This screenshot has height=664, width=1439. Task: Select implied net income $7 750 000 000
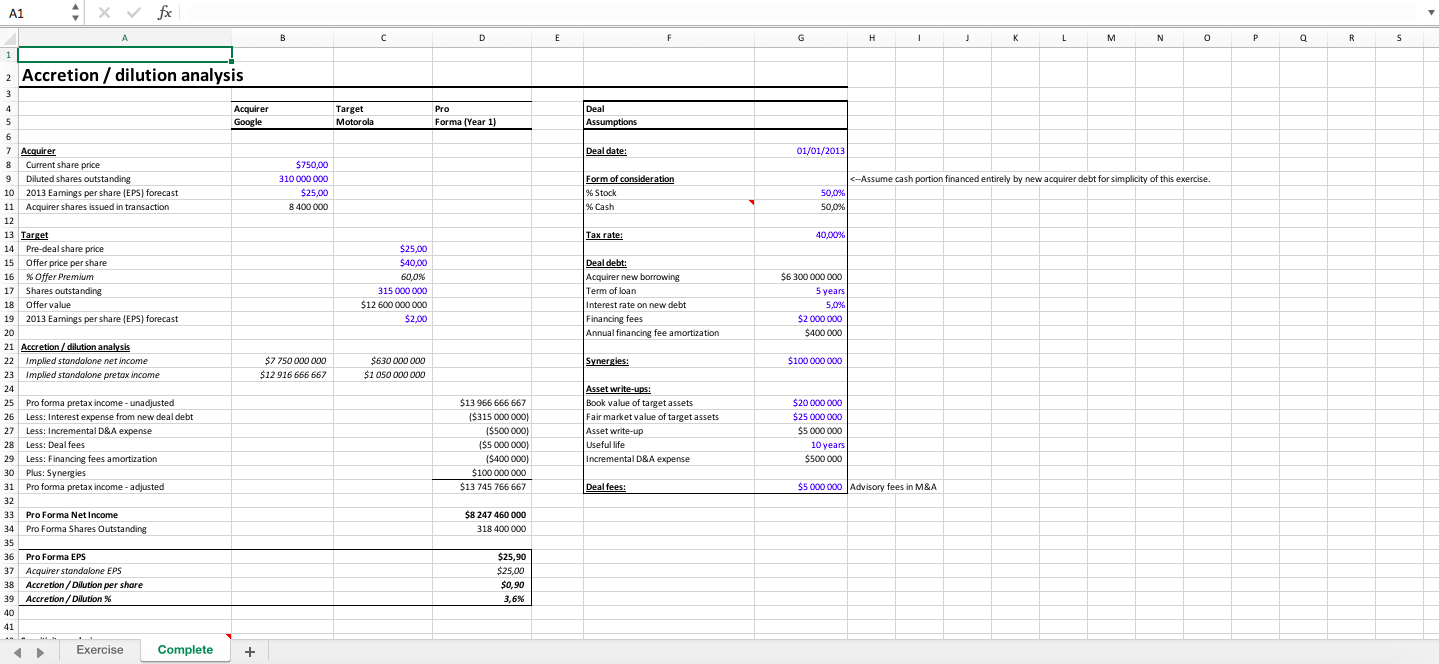[x=282, y=360]
